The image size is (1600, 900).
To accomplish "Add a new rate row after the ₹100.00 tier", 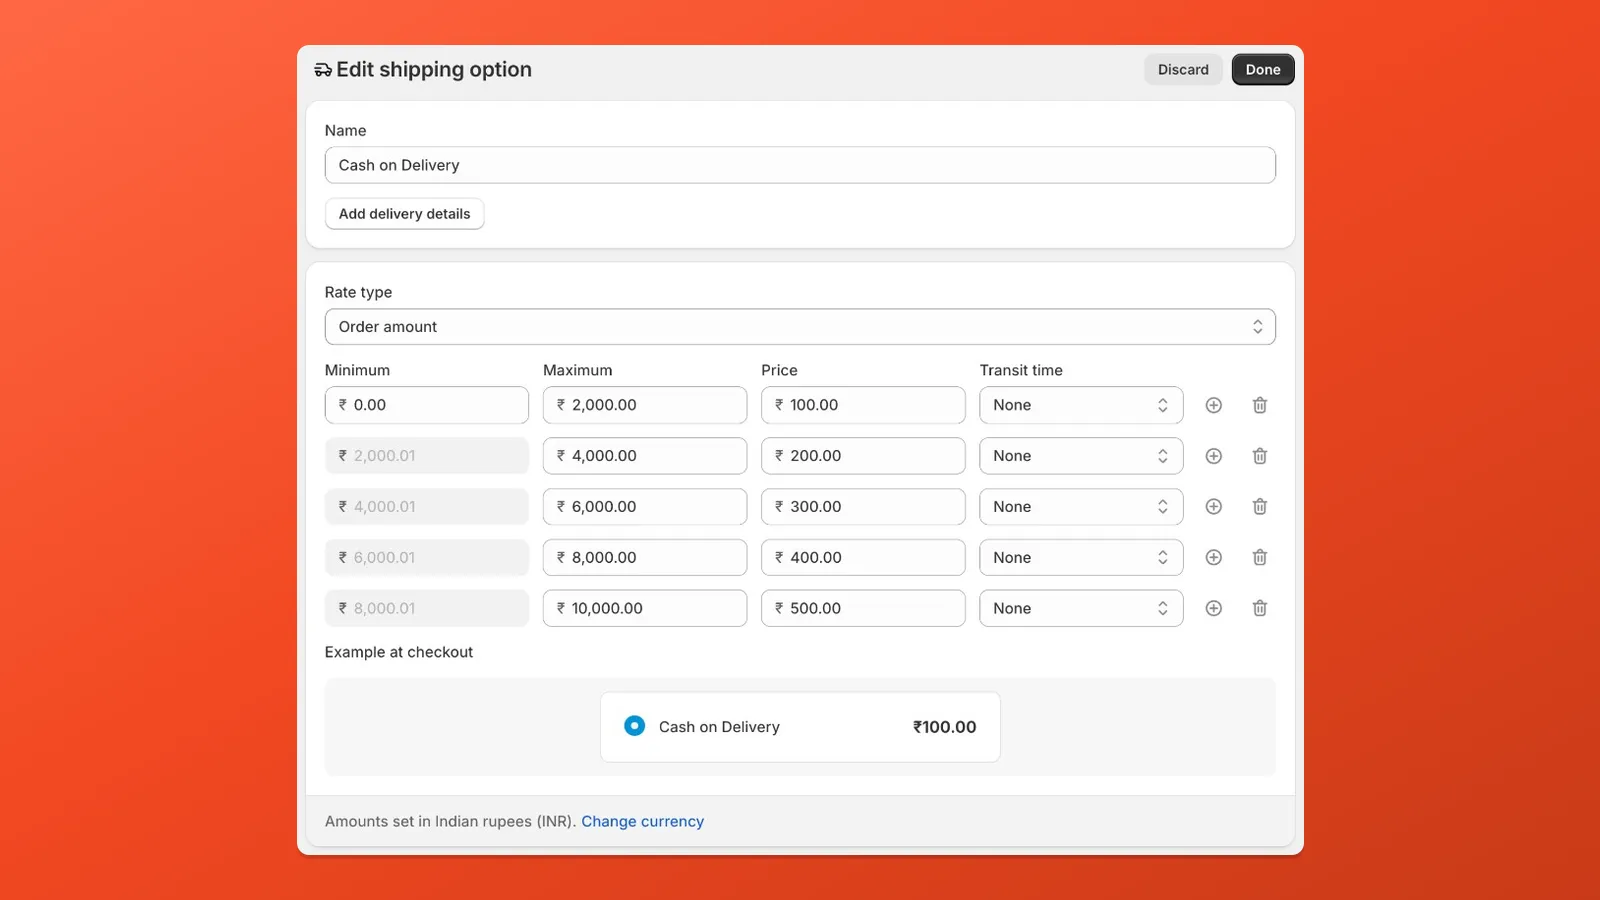I will [1213, 405].
